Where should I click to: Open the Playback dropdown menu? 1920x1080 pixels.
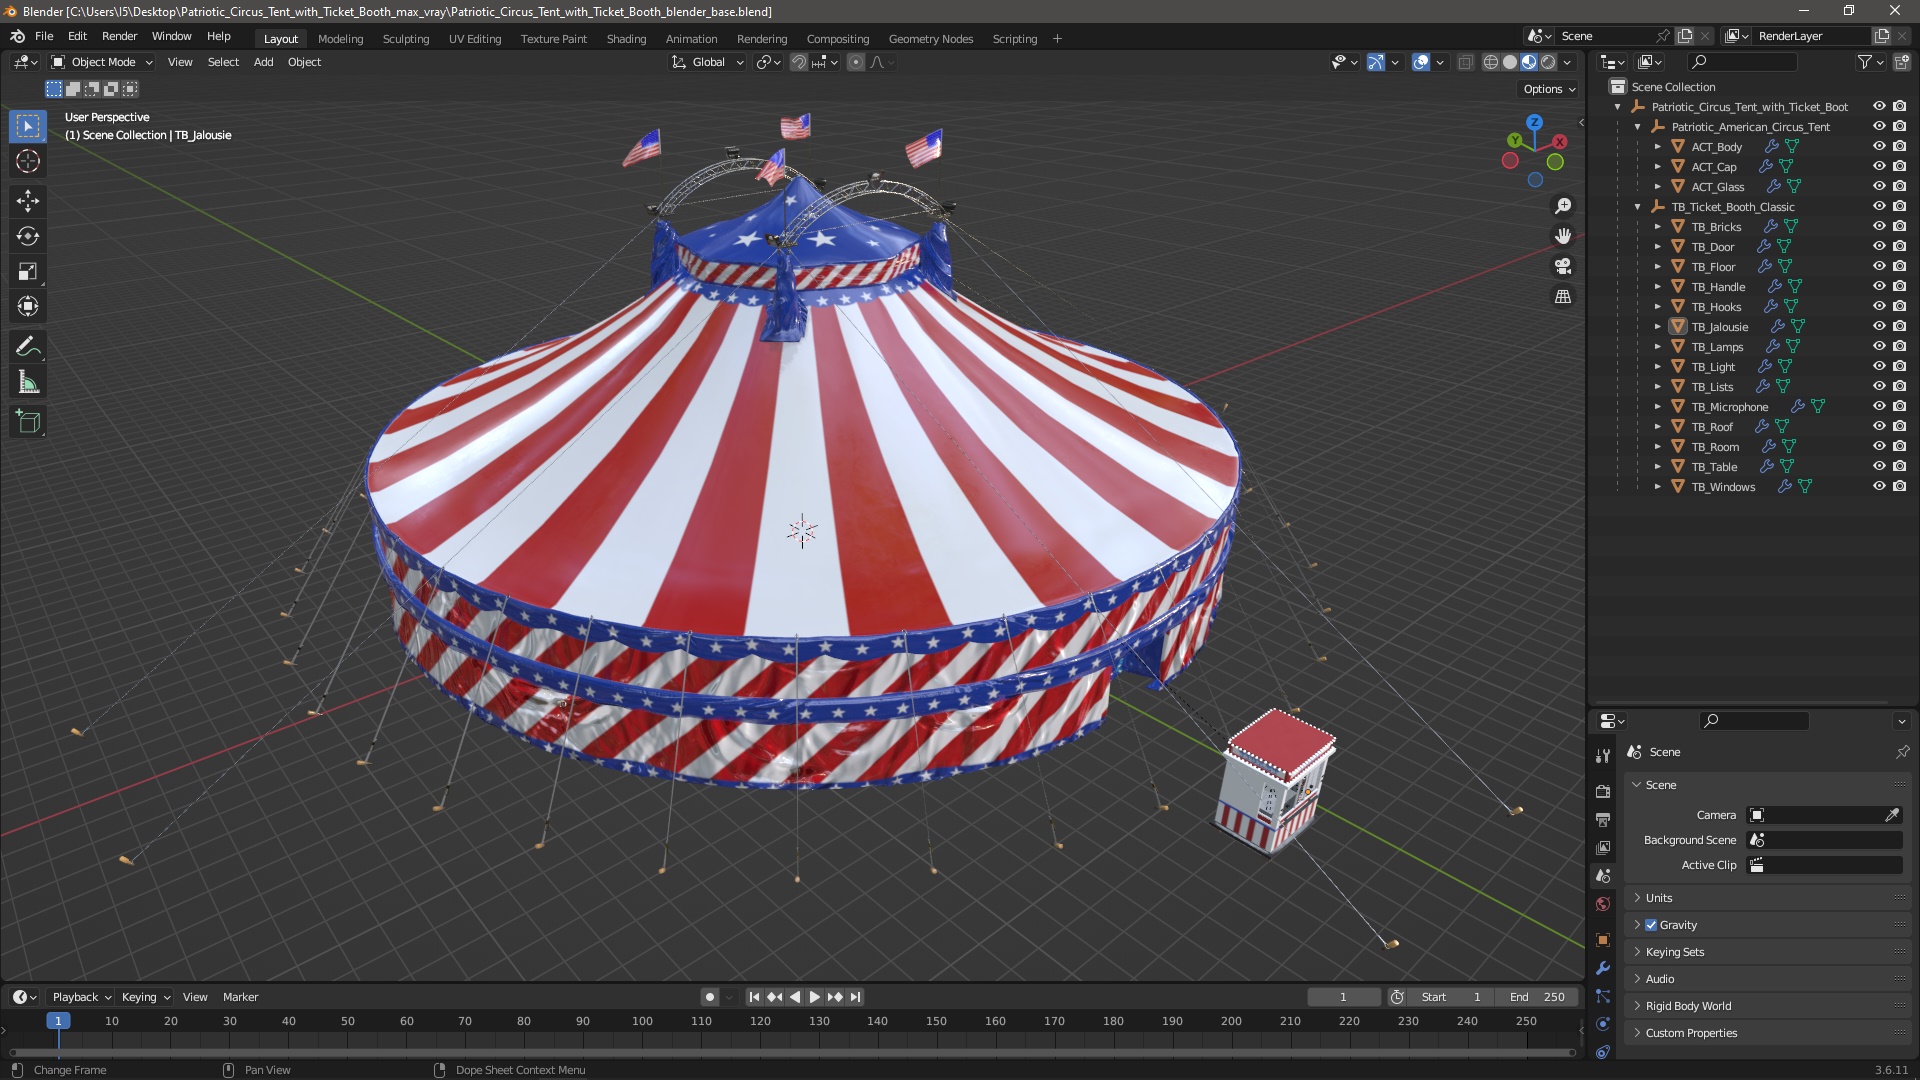coord(81,997)
